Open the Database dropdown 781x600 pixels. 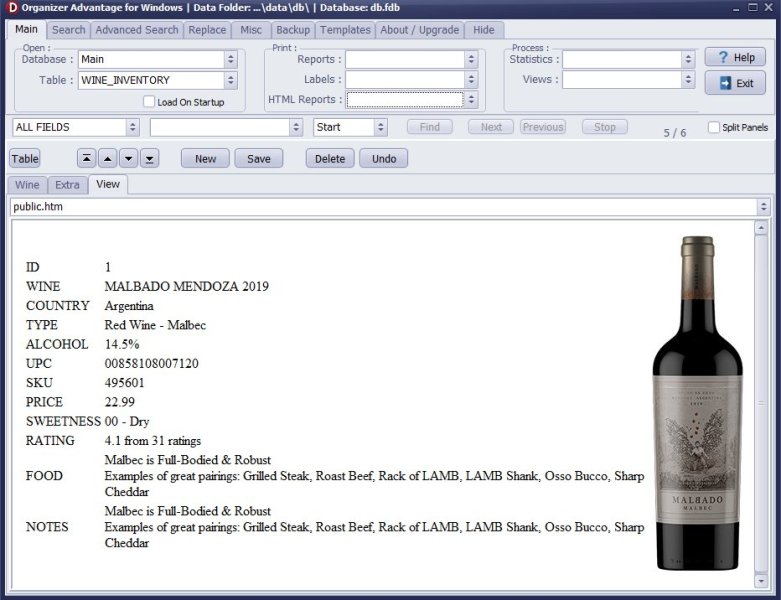click(x=231, y=59)
